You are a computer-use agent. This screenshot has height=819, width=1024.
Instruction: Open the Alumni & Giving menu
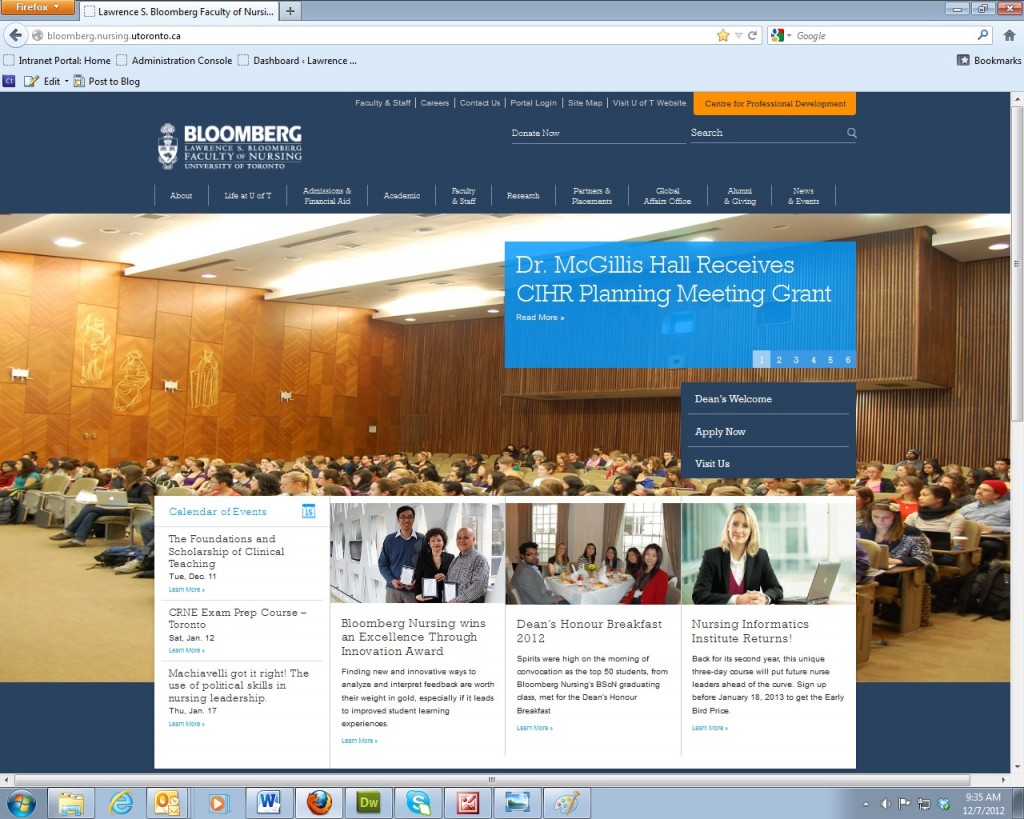point(740,195)
